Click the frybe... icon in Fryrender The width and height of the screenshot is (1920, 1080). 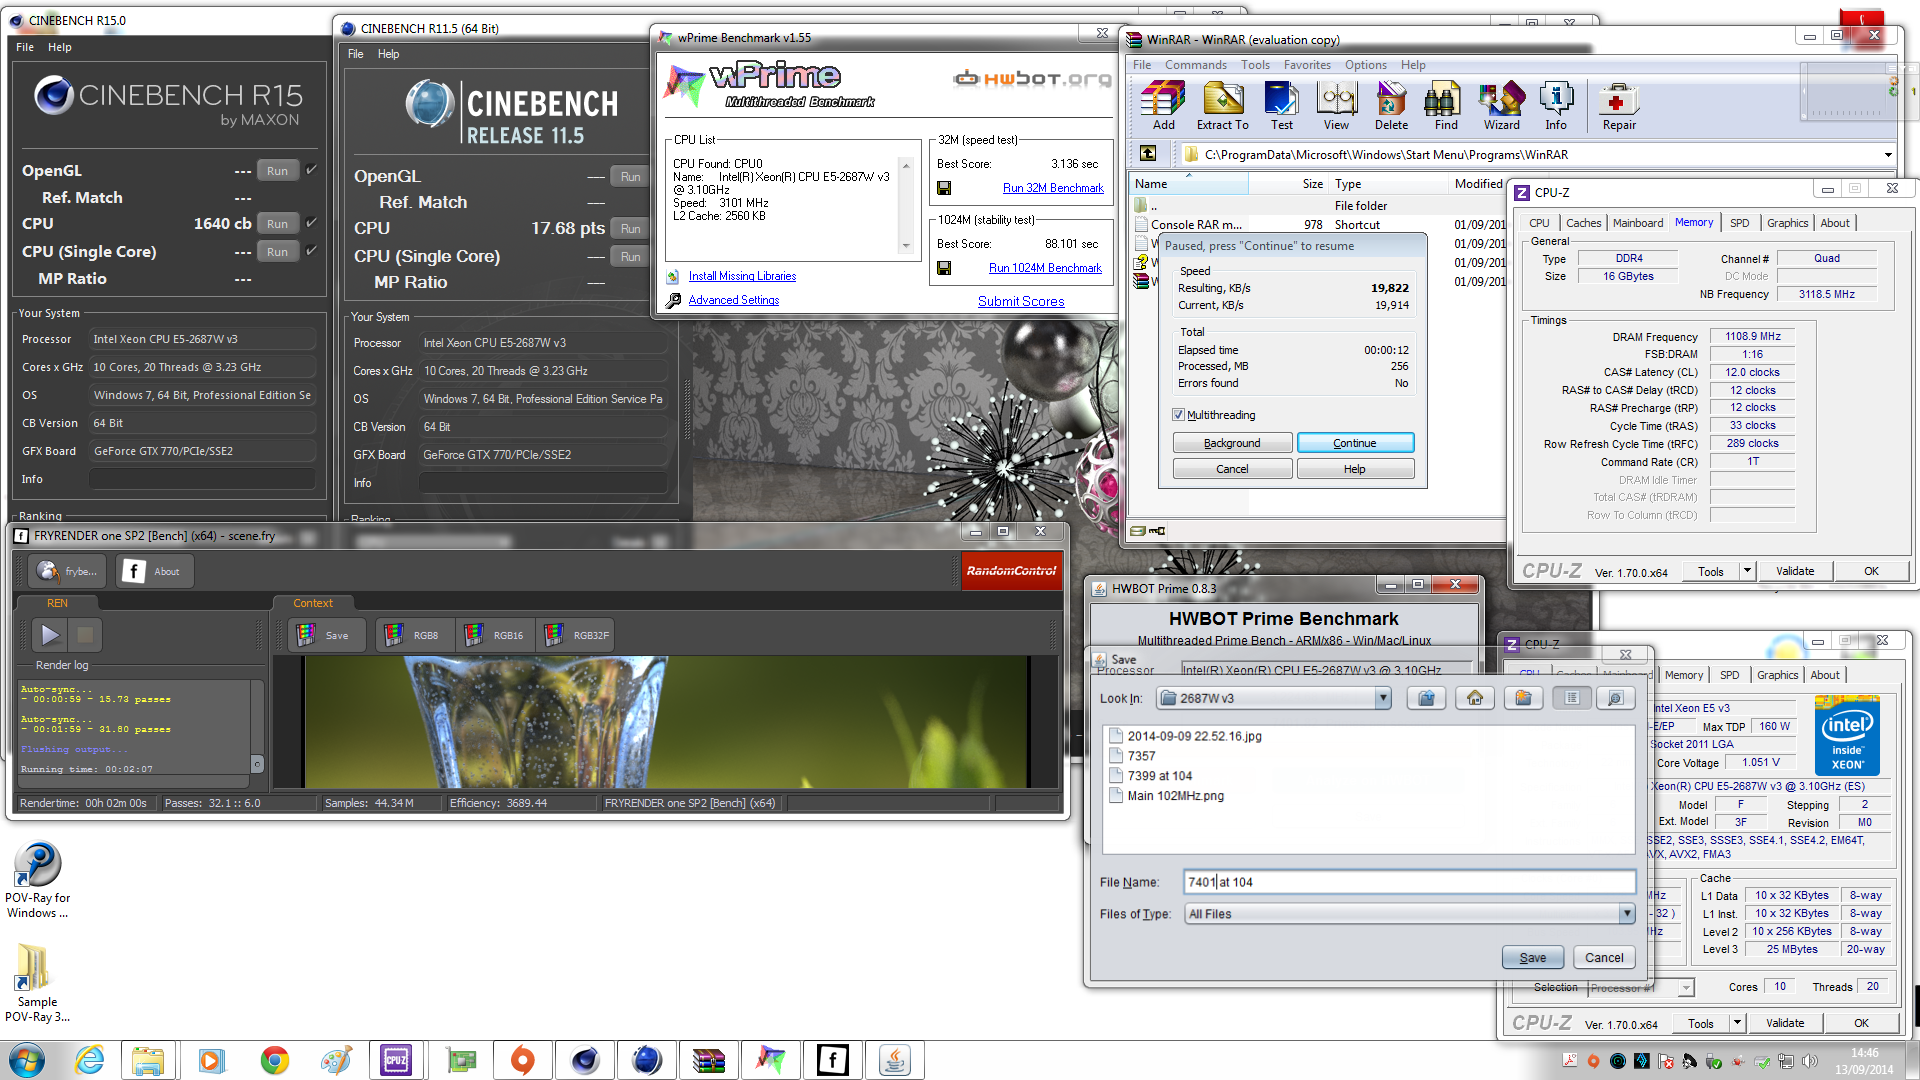tap(66, 571)
